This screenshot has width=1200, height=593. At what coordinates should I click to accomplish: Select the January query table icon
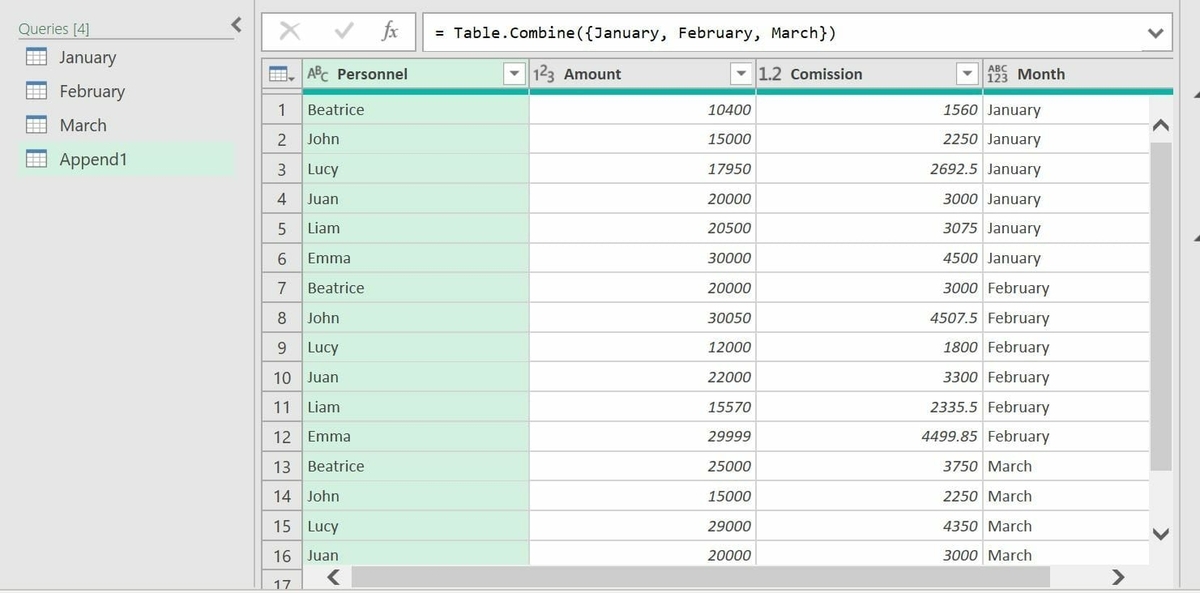tap(37, 57)
